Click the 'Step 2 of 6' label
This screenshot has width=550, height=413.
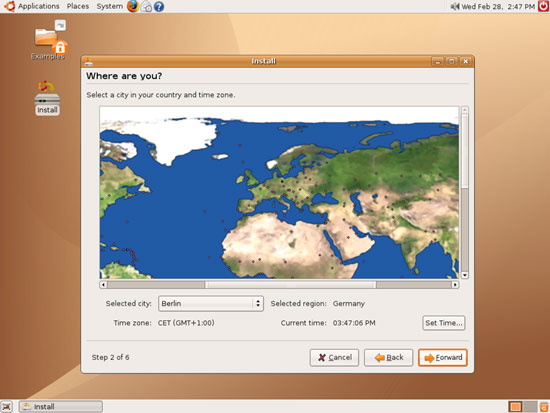[x=110, y=358]
